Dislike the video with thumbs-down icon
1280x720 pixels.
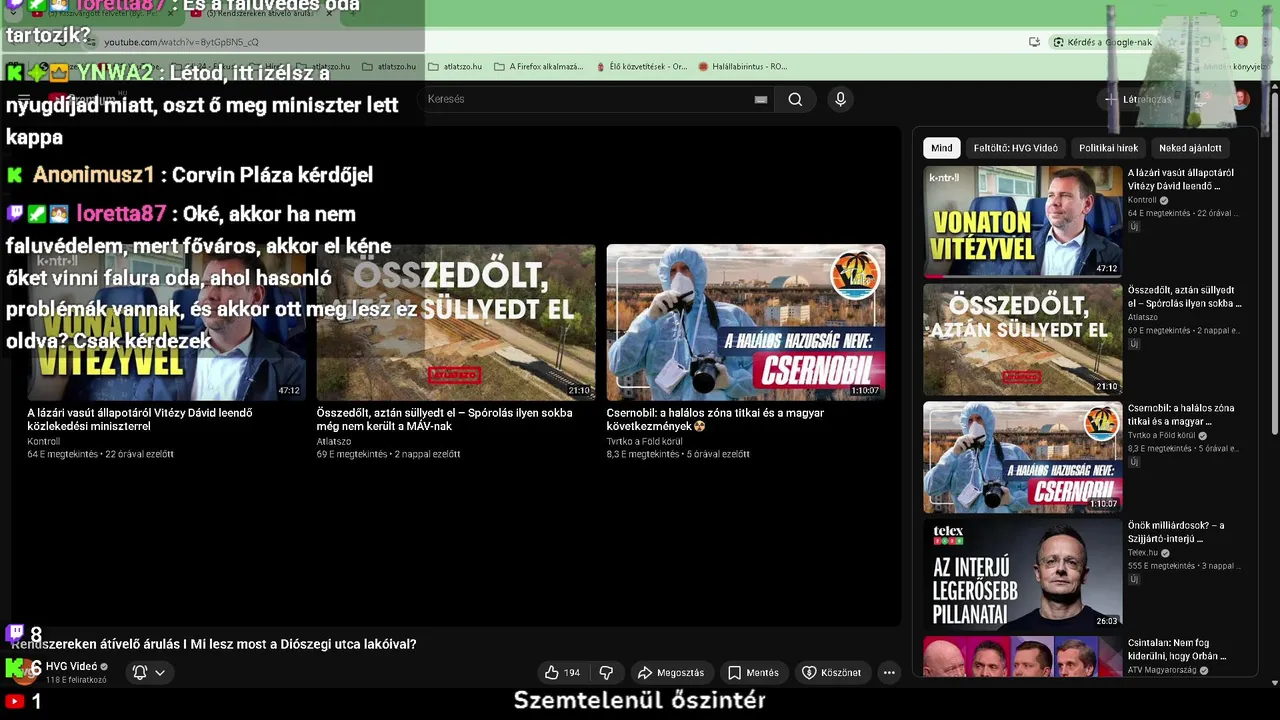click(x=606, y=672)
